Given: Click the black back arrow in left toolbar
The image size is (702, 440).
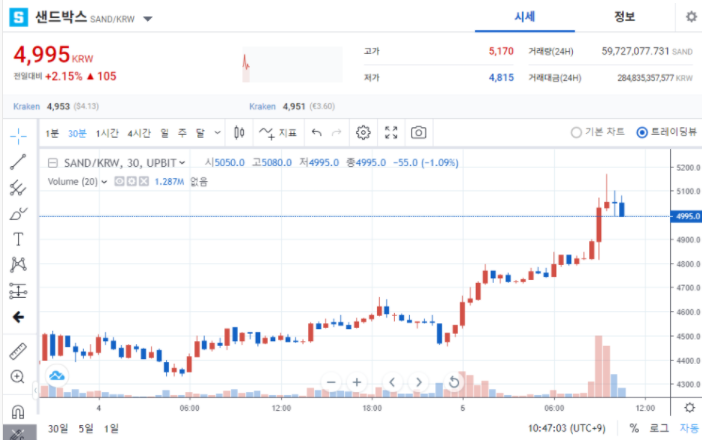Looking at the screenshot, I should [18, 317].
